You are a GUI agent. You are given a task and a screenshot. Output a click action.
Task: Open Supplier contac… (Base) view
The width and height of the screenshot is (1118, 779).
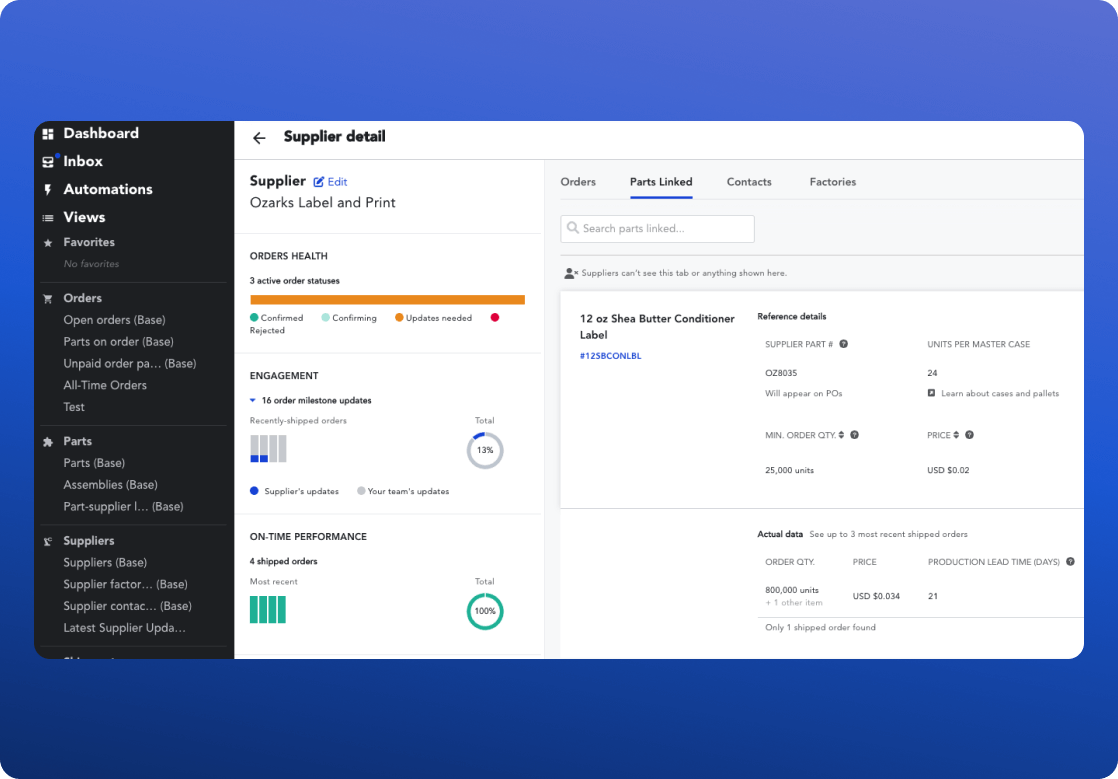[128, 606]
